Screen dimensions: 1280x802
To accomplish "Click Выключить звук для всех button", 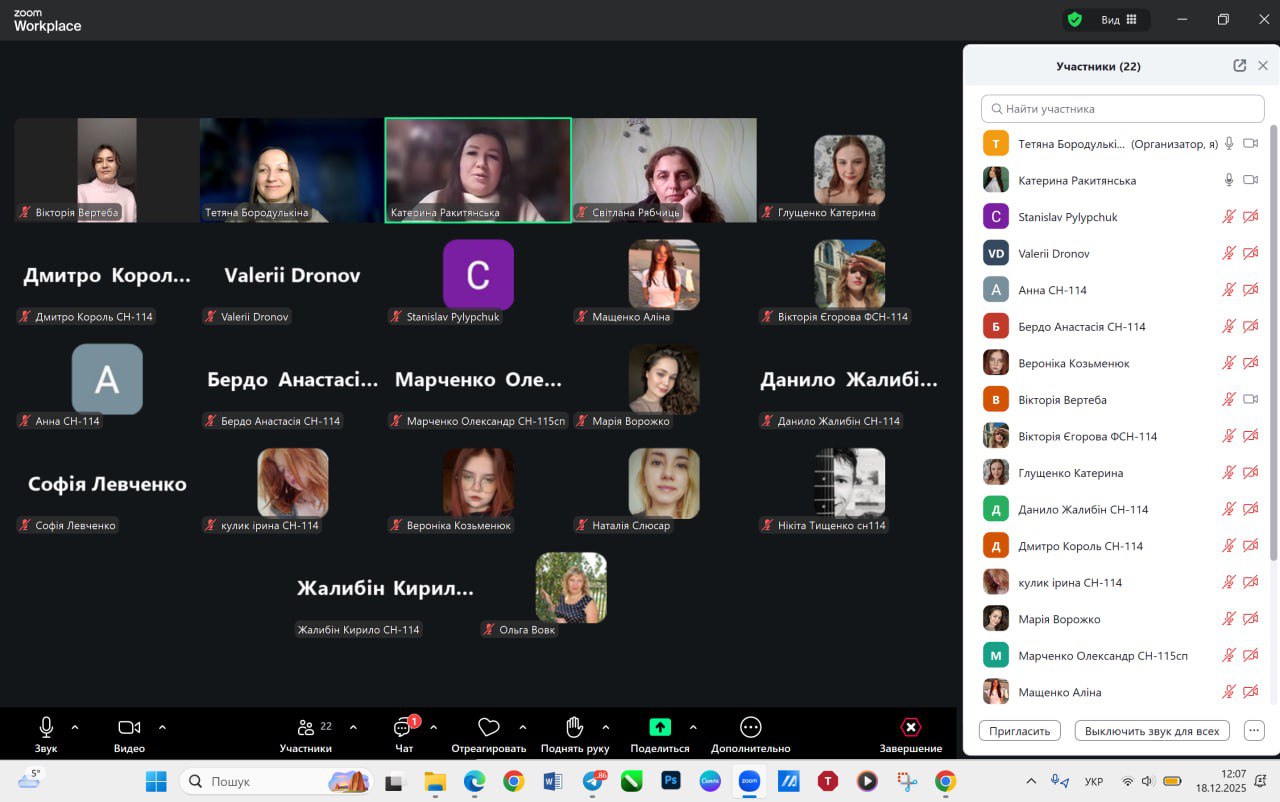I will click(x=1152, y=731).
